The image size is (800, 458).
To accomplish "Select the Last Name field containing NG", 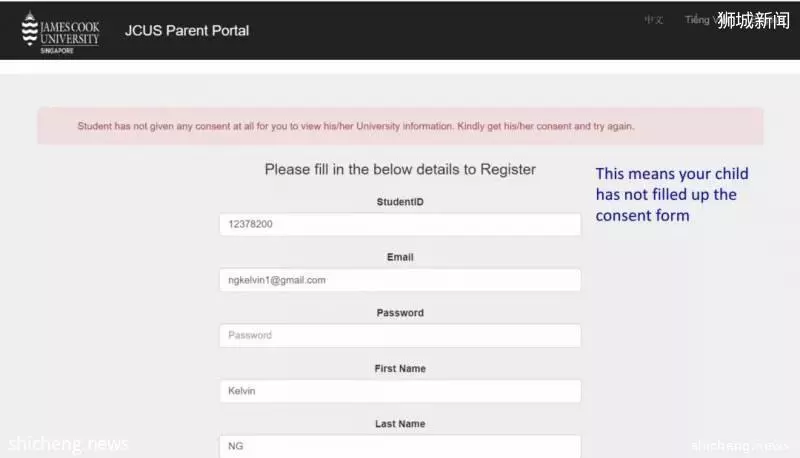I will tap(400, 446).
